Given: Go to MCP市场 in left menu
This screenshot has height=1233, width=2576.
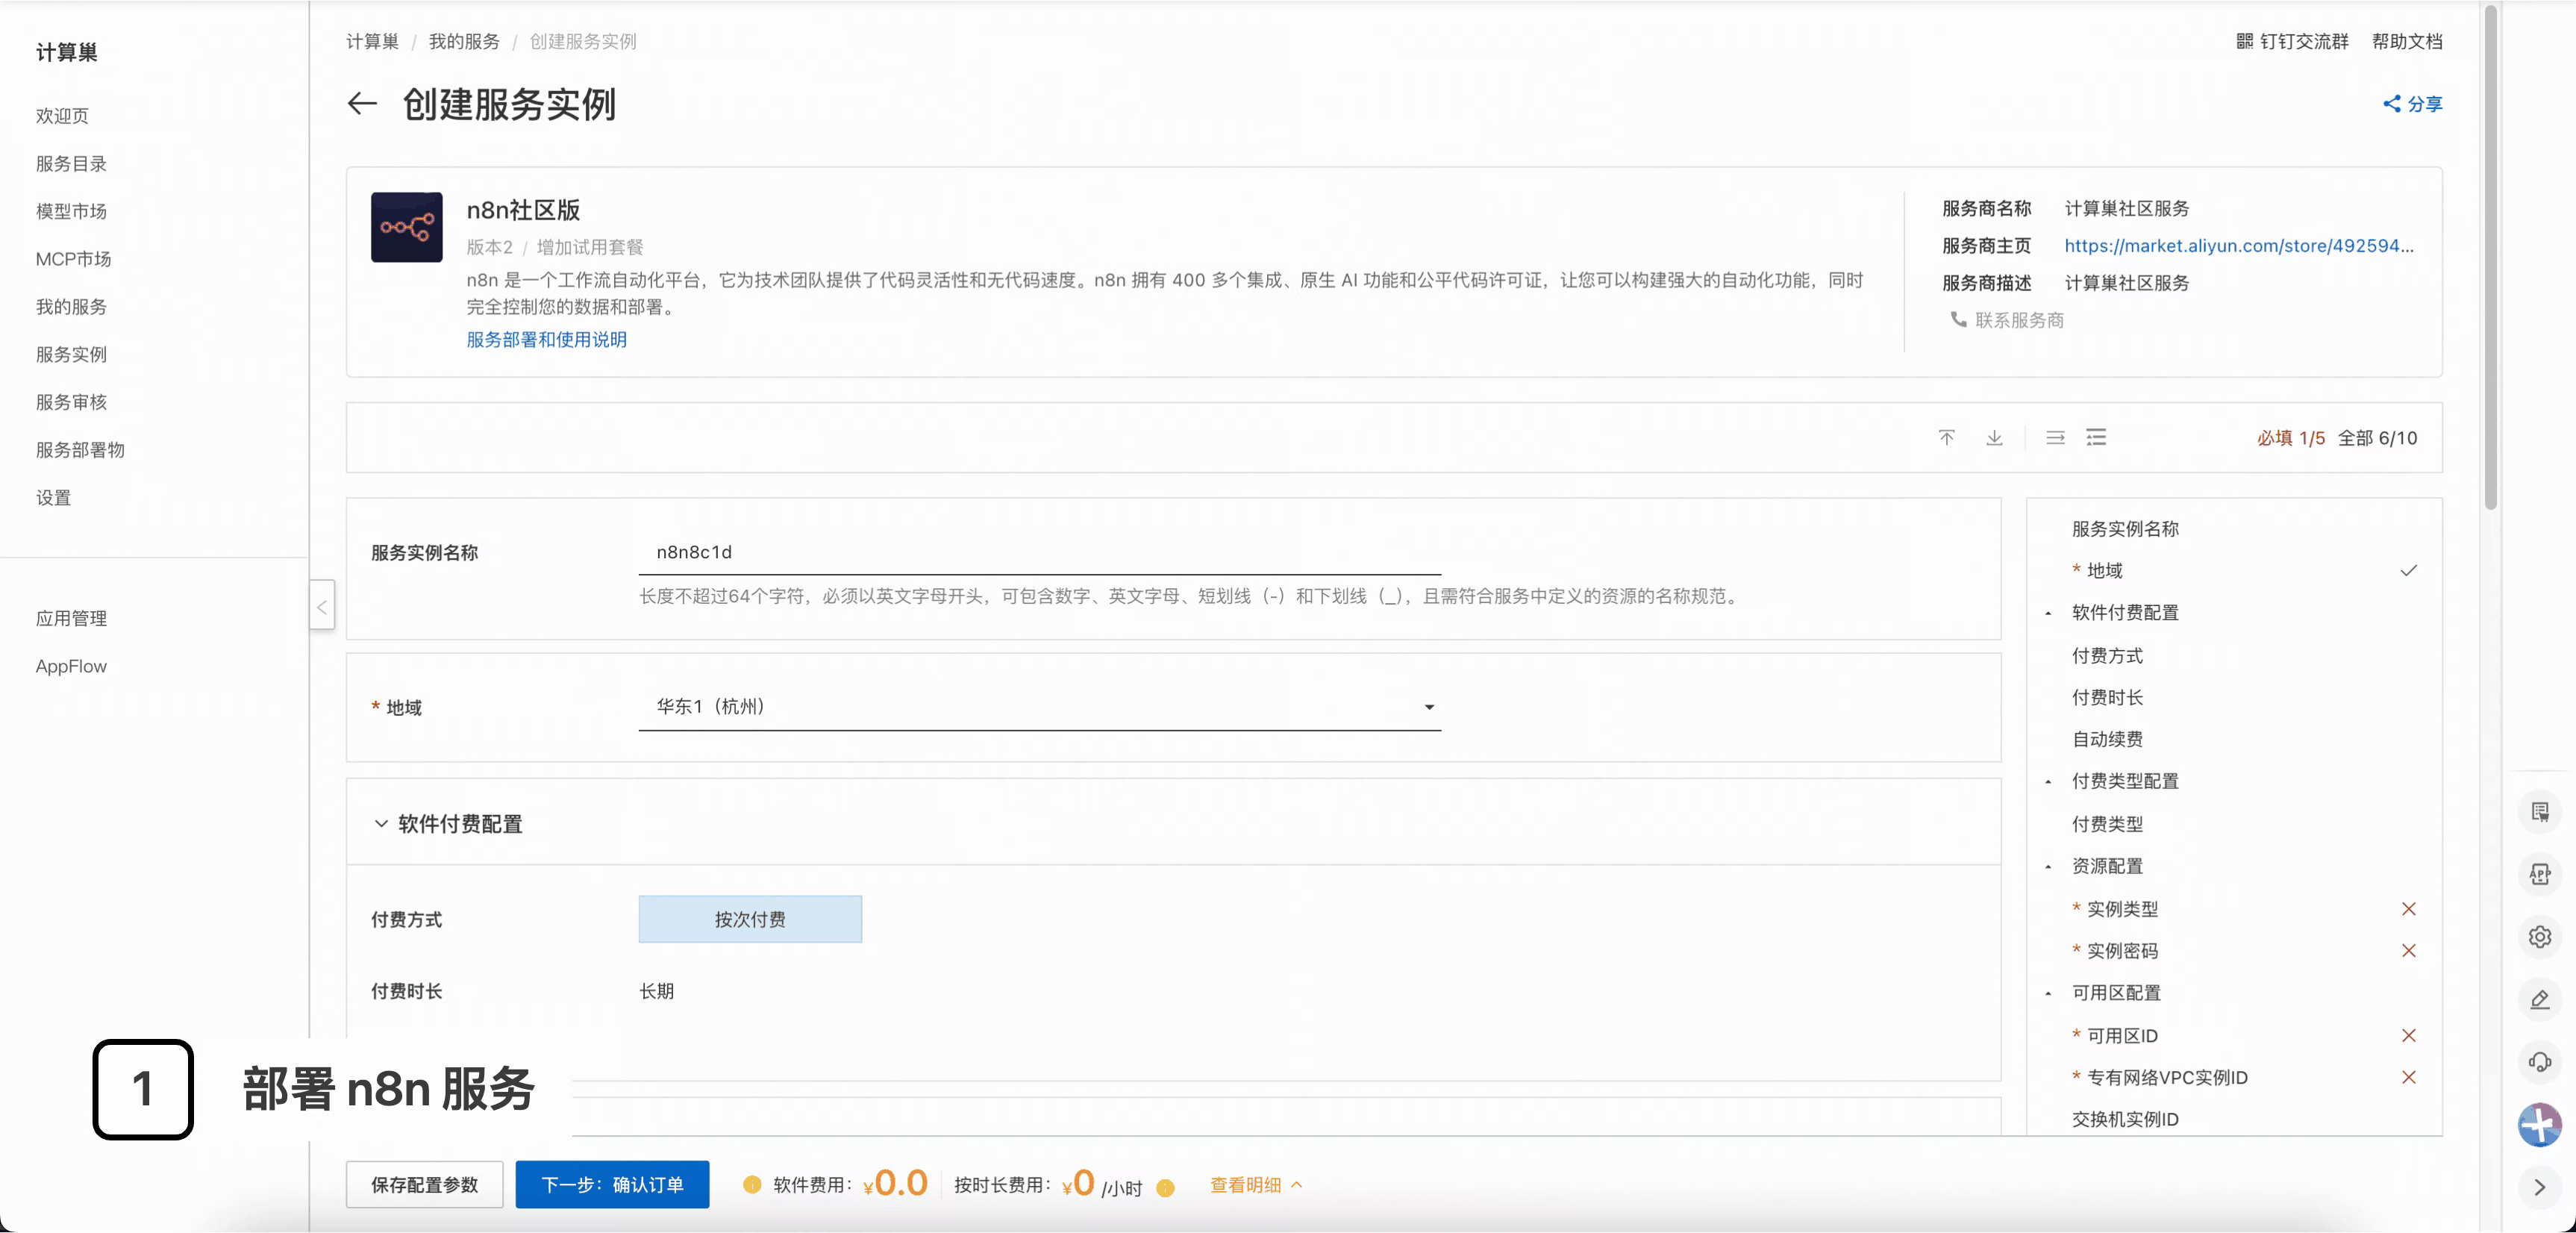Looking at the screenshot, I should (x=73, y=259).
